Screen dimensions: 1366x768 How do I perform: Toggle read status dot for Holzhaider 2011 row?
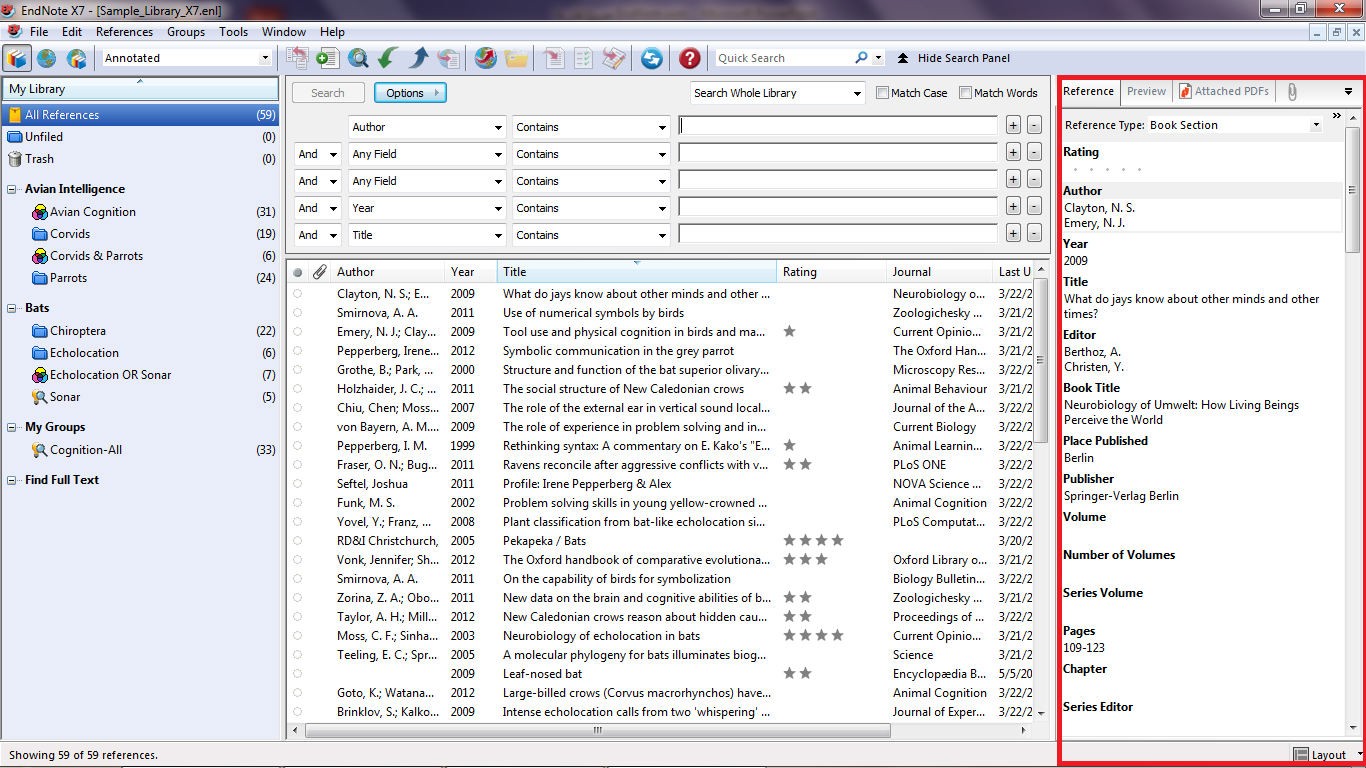point(297,389)
